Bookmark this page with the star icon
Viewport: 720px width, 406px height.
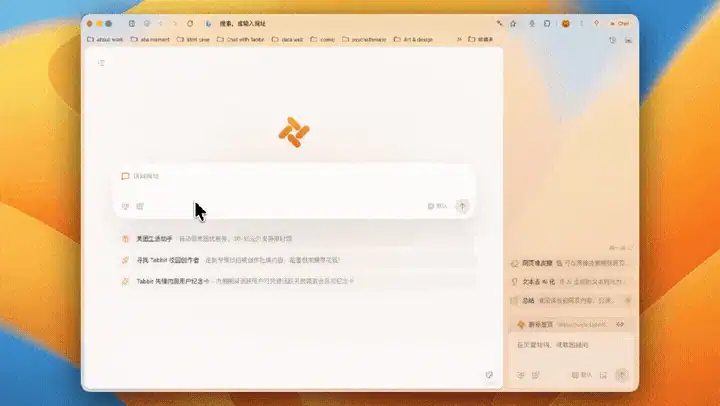click(x=513, y=23)
